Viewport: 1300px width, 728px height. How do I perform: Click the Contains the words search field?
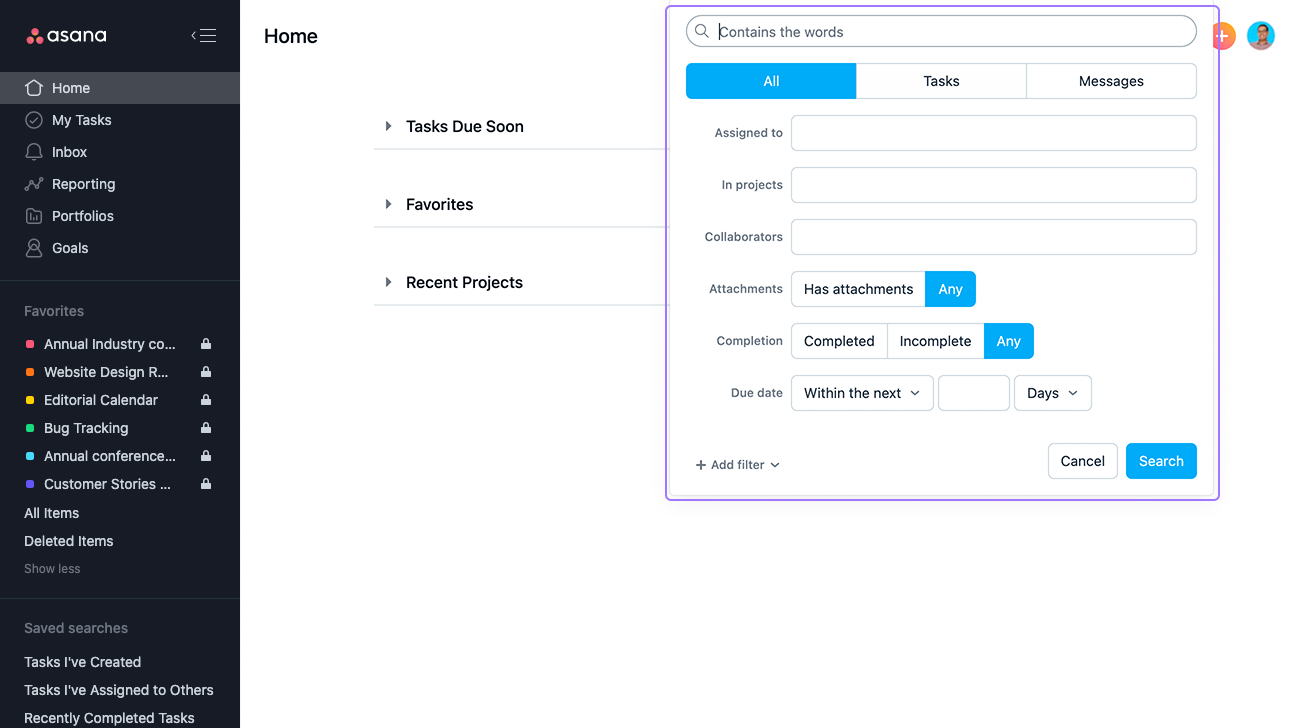click(941, 31)
